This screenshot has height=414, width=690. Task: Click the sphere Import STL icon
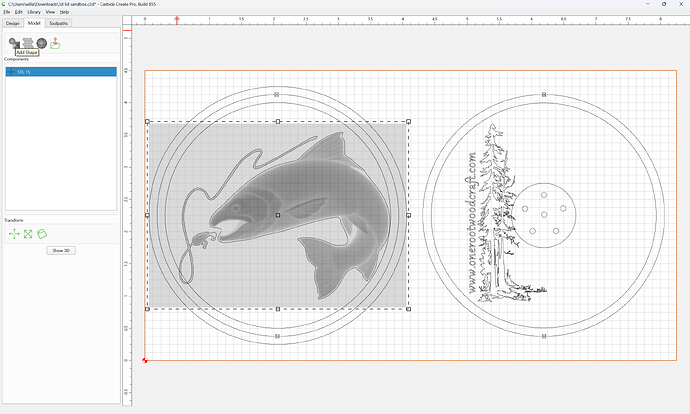(42, 43)
